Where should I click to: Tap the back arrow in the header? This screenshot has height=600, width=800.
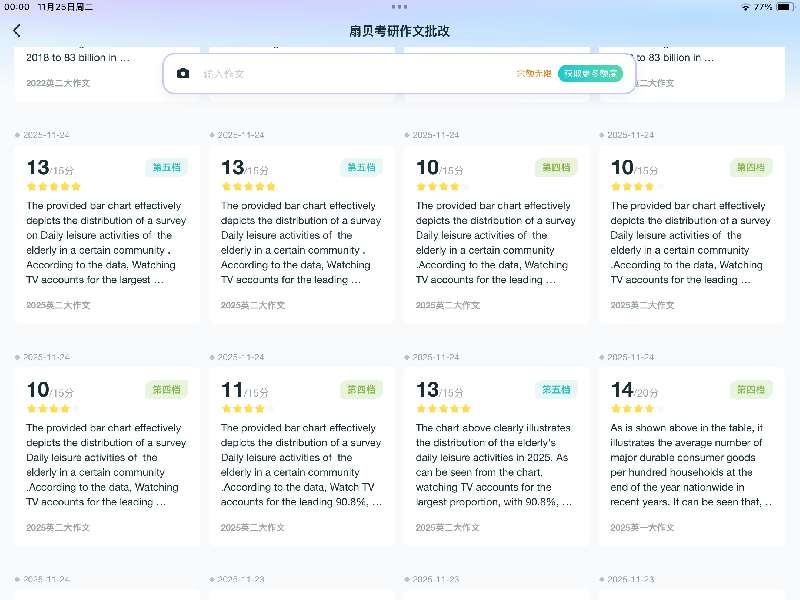tap(17, 31)
